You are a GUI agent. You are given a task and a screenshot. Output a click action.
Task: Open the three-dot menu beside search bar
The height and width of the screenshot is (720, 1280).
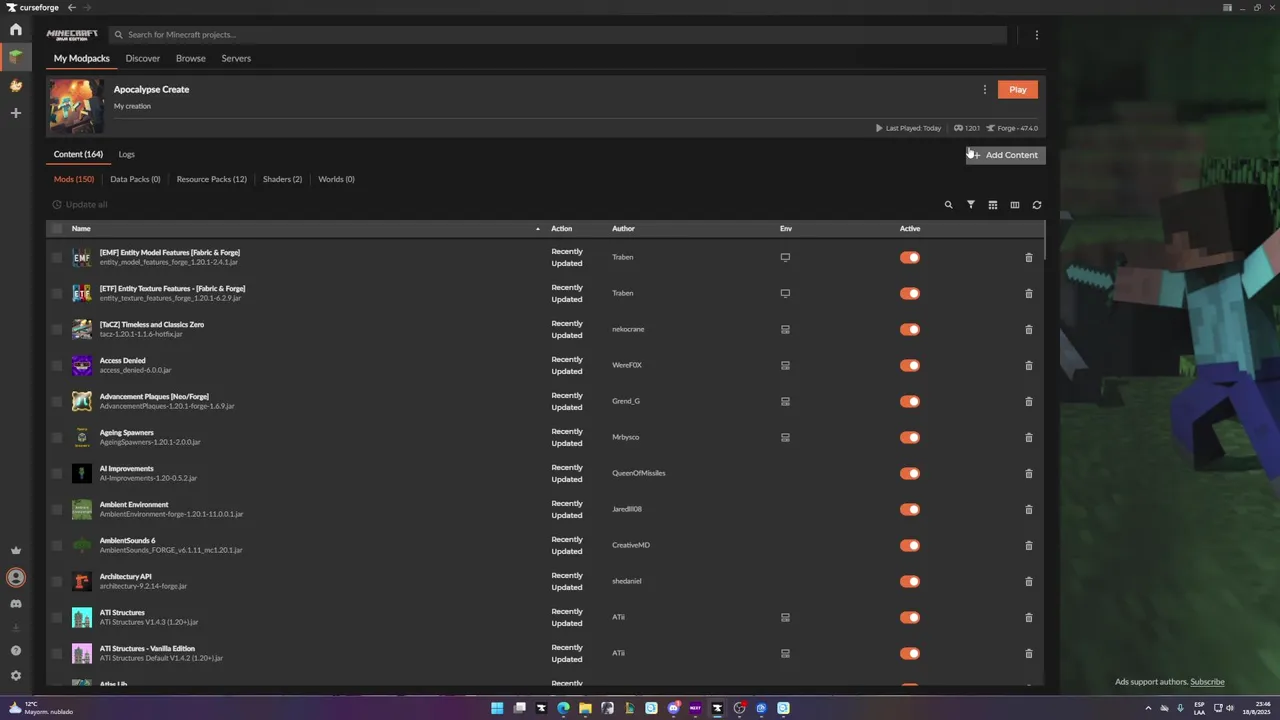click(x=1036, y=35)
